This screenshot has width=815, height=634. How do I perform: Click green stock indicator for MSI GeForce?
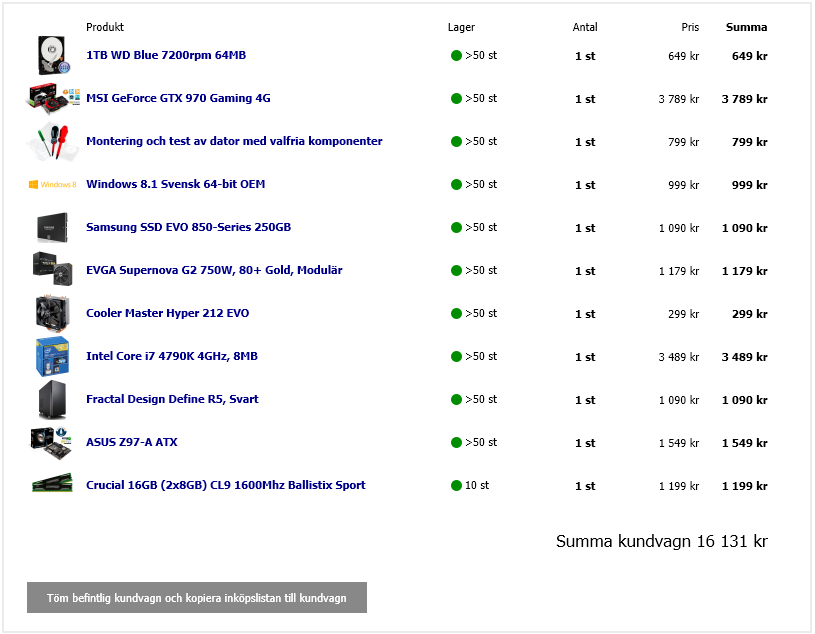click(456, 99)
